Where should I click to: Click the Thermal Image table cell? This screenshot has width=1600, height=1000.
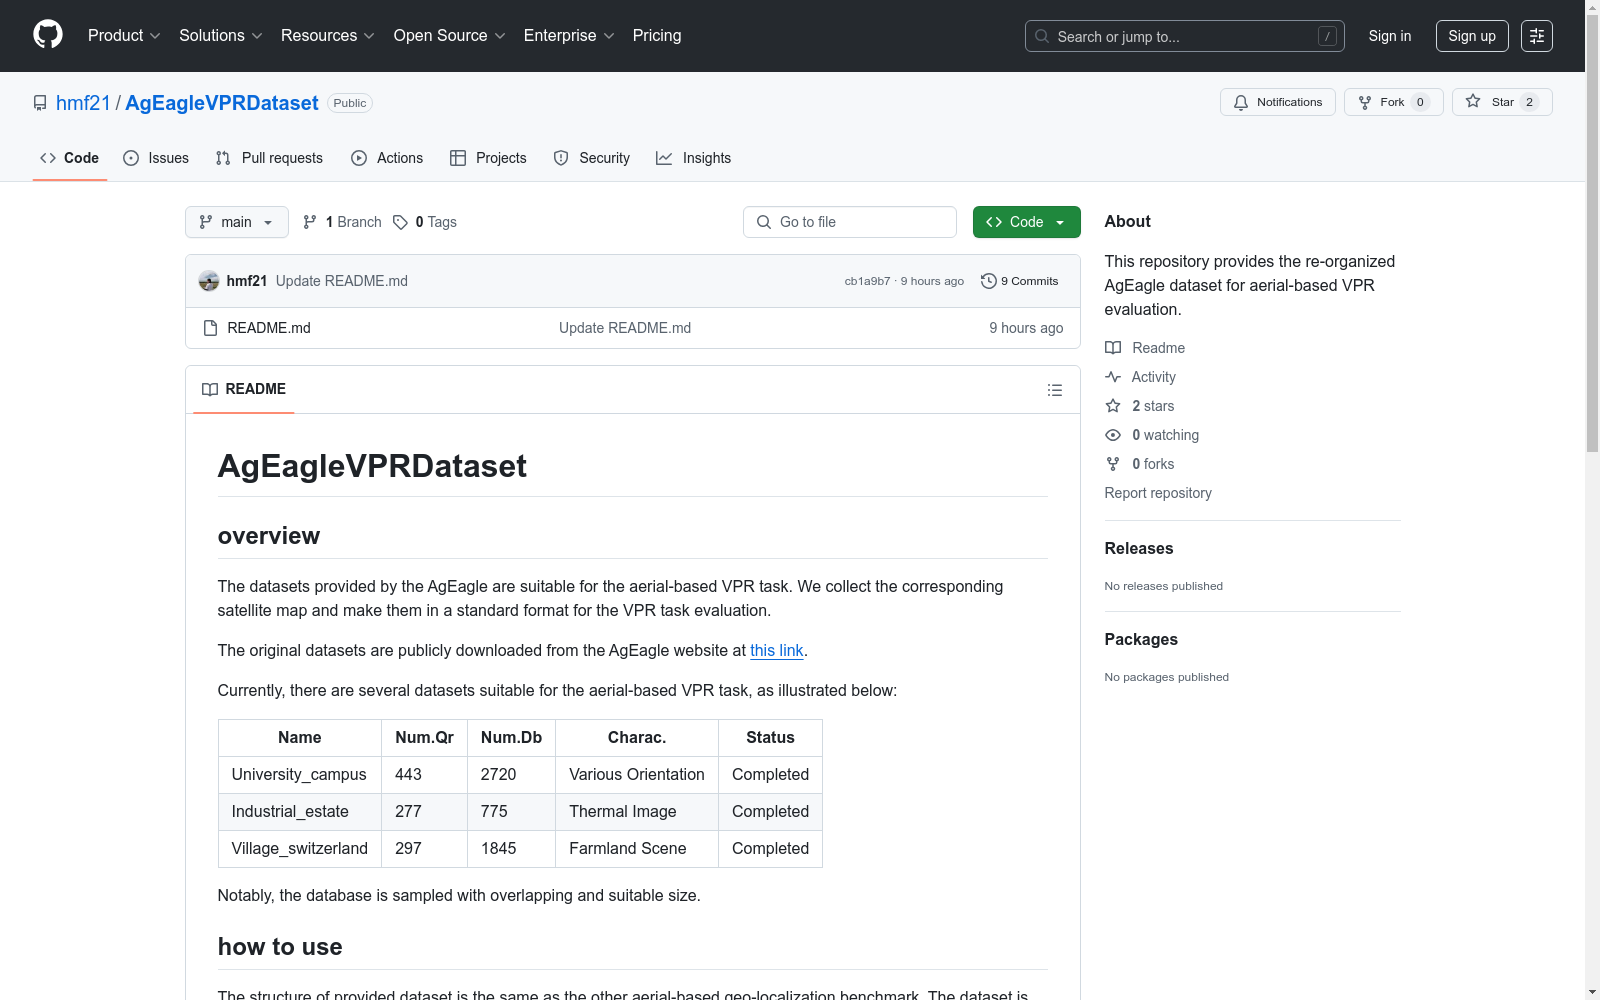[637, 812]
